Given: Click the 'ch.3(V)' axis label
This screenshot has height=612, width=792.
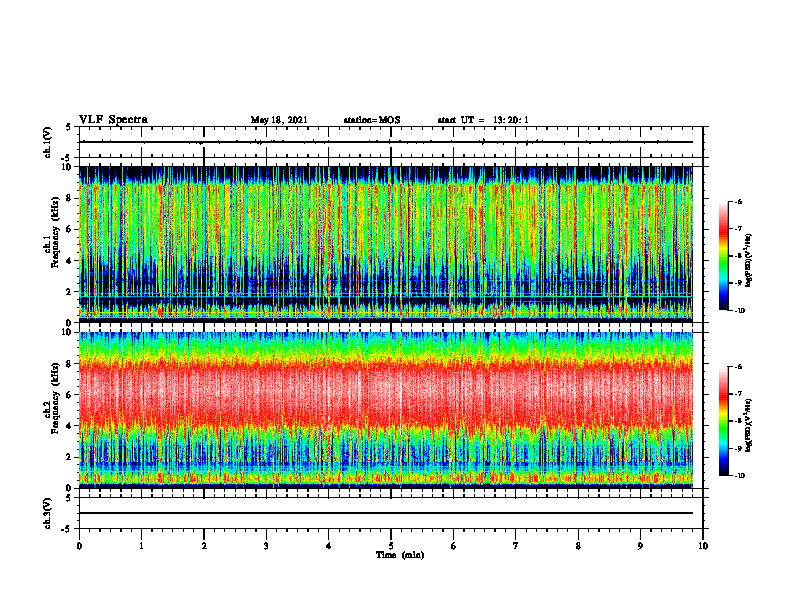Looking at the screenshot, I should pyautogui.click(x=48, y=513).
